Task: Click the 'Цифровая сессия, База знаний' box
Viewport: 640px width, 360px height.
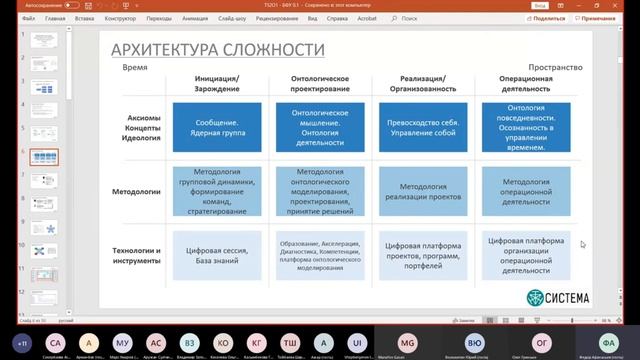Action: click(x=217, y=256)
